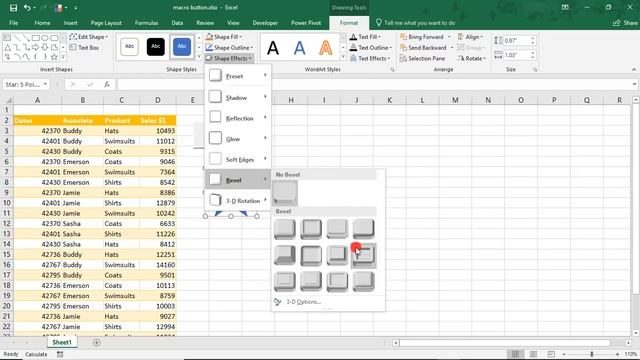Select column header H
This screenshot has width=640, height=360.
point(291,100)
